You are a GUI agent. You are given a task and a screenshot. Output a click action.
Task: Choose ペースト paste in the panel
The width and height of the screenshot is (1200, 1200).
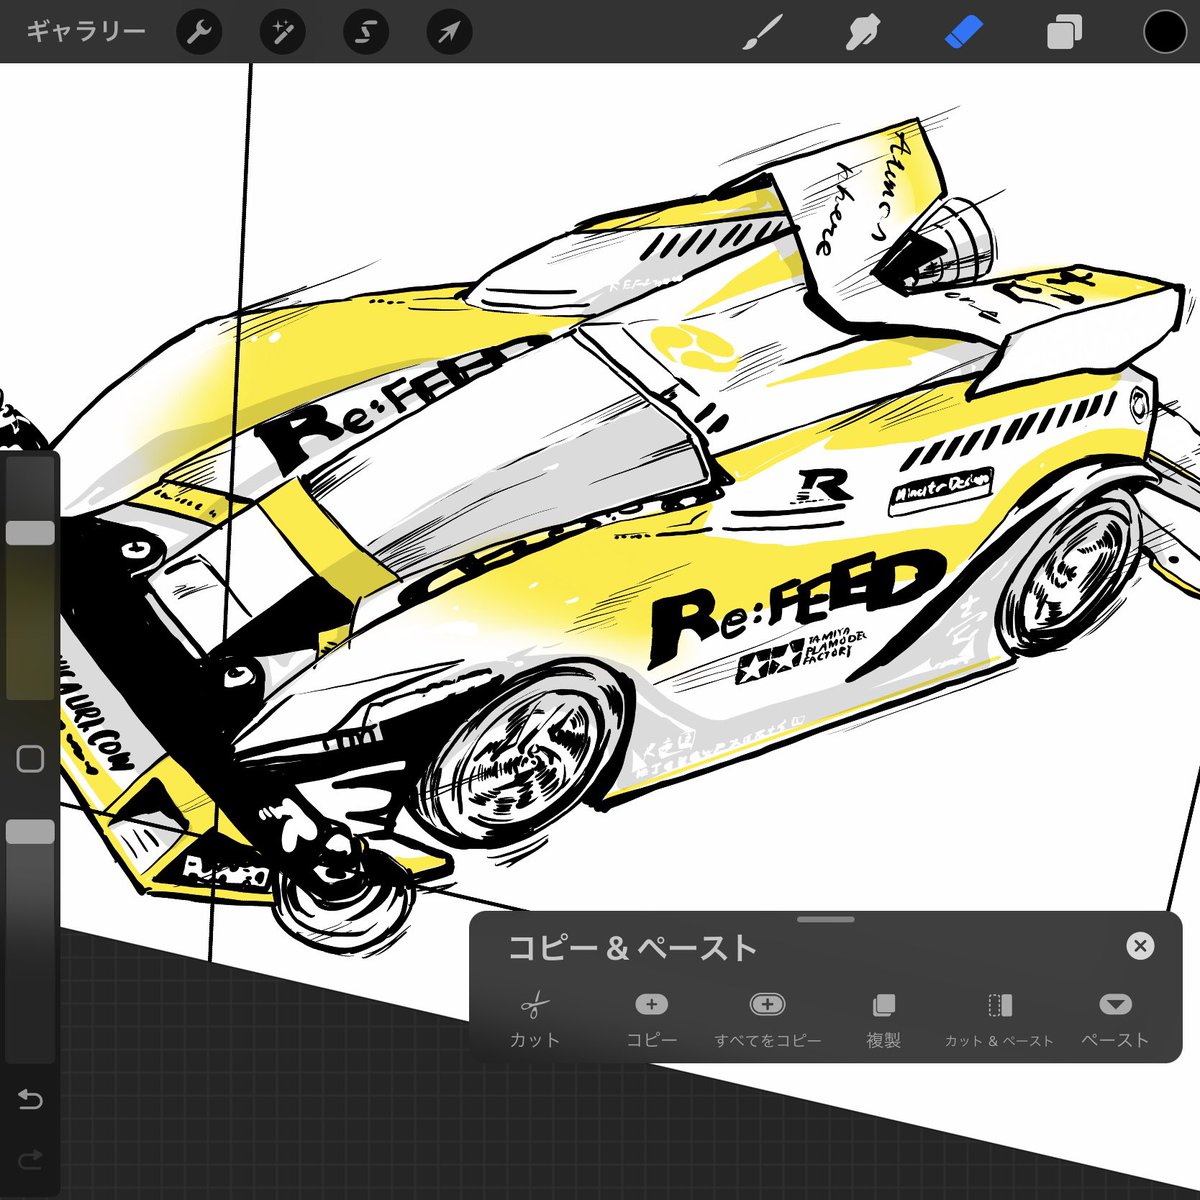(x=1115, y=1020)
